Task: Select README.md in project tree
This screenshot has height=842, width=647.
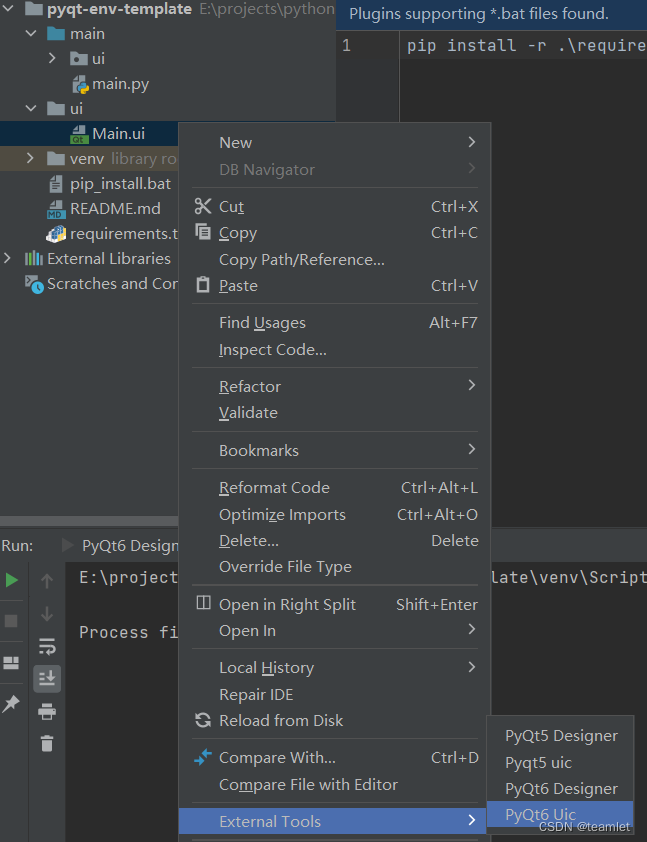Action: click(115, 209)
